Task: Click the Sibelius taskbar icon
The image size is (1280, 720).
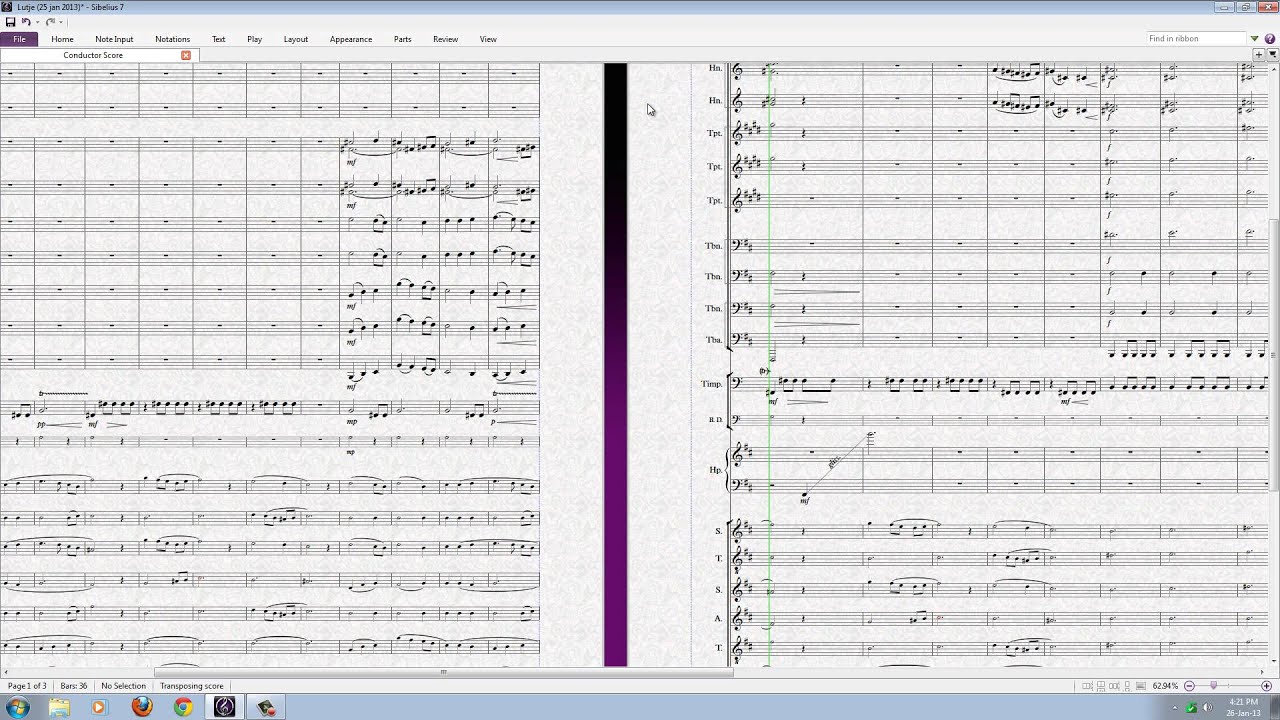Action: (225, 707)
